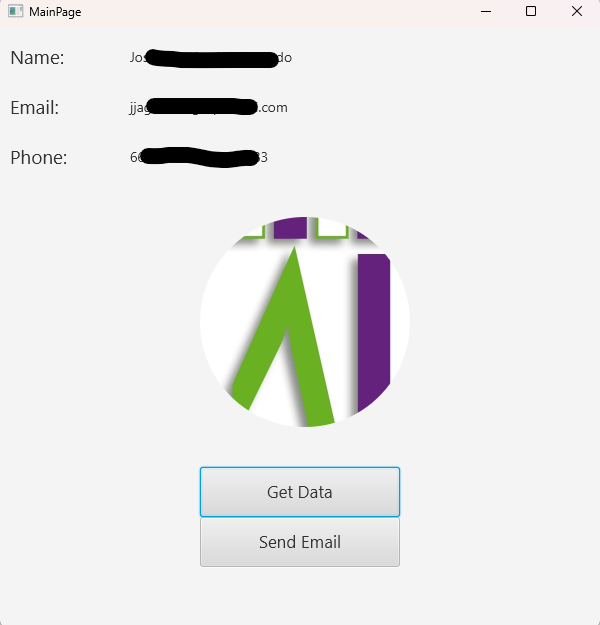This screenshot has height=625, width=600.
Task: Click the tall purple bar in the logo
Action: pos(374,331)
